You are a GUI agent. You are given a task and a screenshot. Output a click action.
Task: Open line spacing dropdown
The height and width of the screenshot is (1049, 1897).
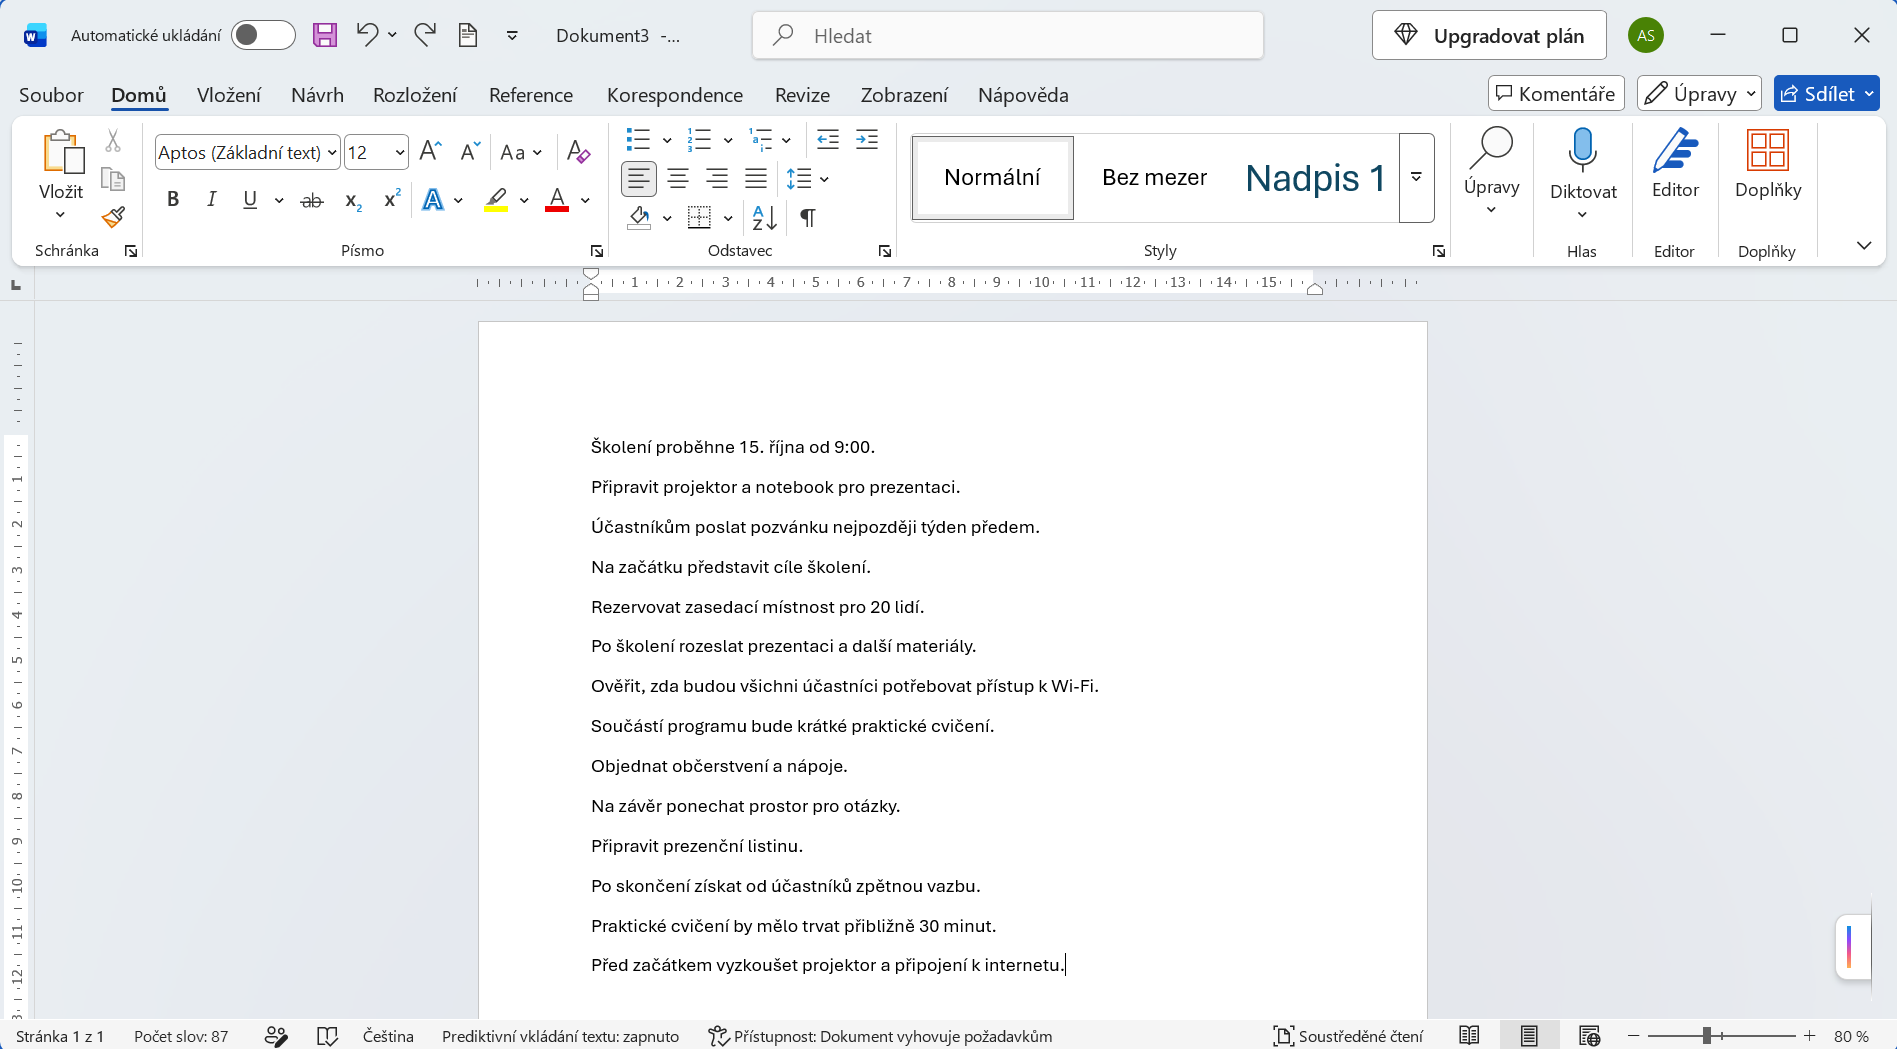(824, 179)
